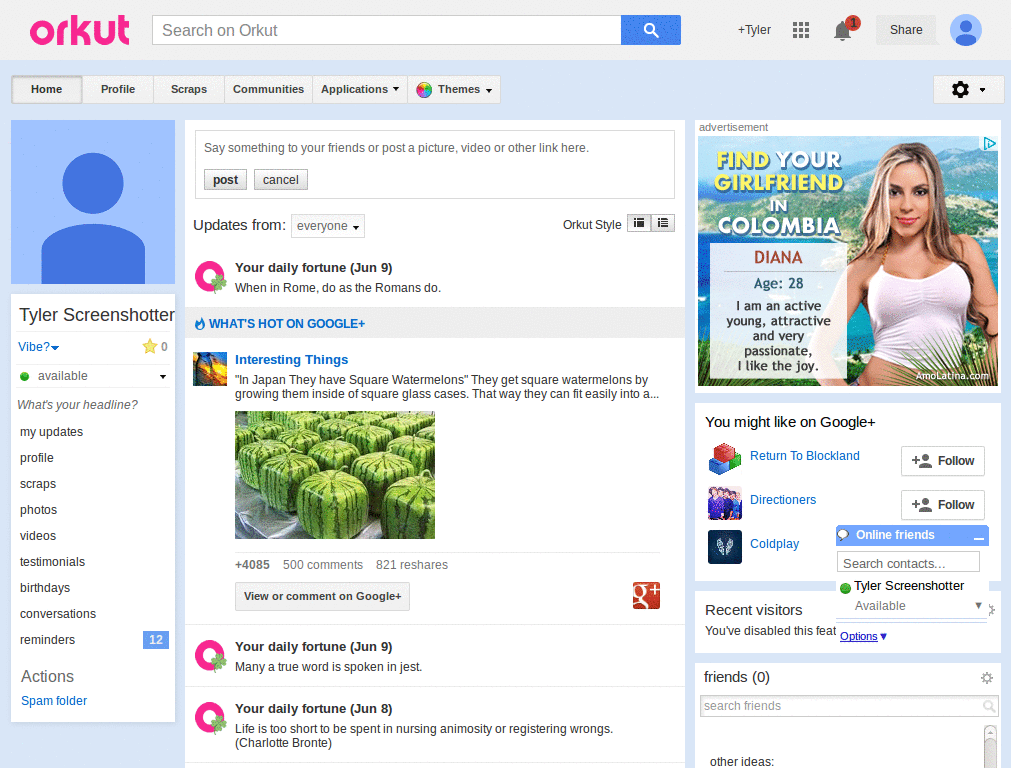Click the flame icon beside What's Hot
The width and height of the screenshot is (1024, 768).
pos(200,323)
